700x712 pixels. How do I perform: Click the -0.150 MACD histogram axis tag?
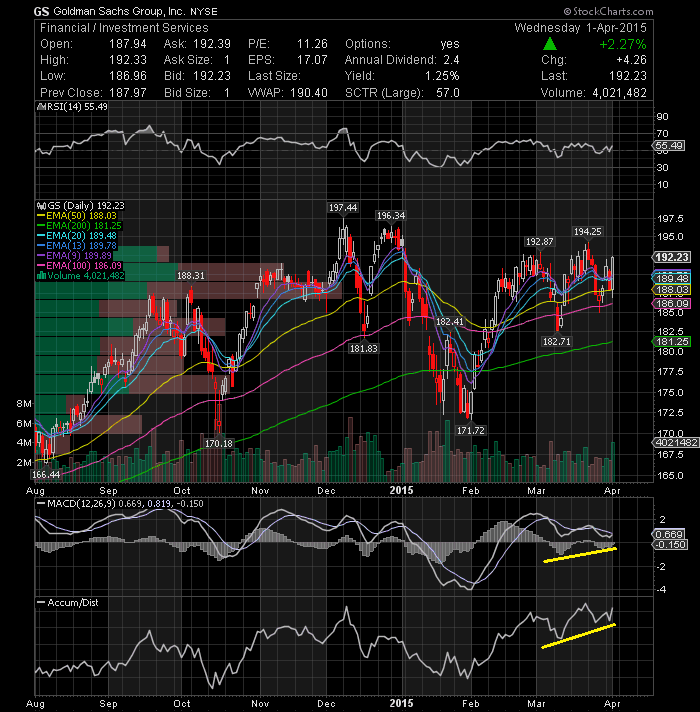[x=670, y=544]
